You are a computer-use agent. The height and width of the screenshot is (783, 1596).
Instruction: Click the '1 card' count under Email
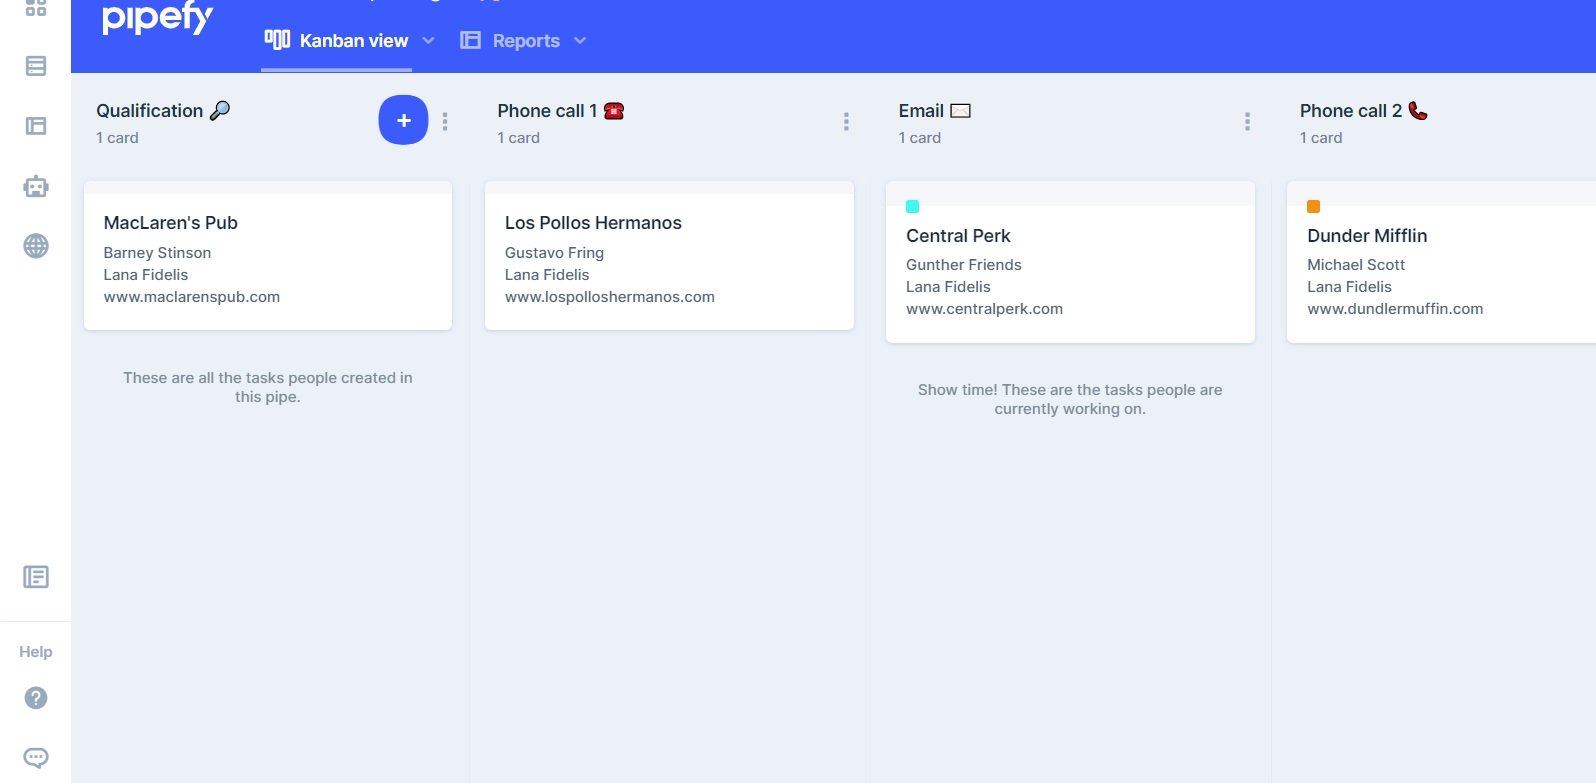[x=920, y=138]
